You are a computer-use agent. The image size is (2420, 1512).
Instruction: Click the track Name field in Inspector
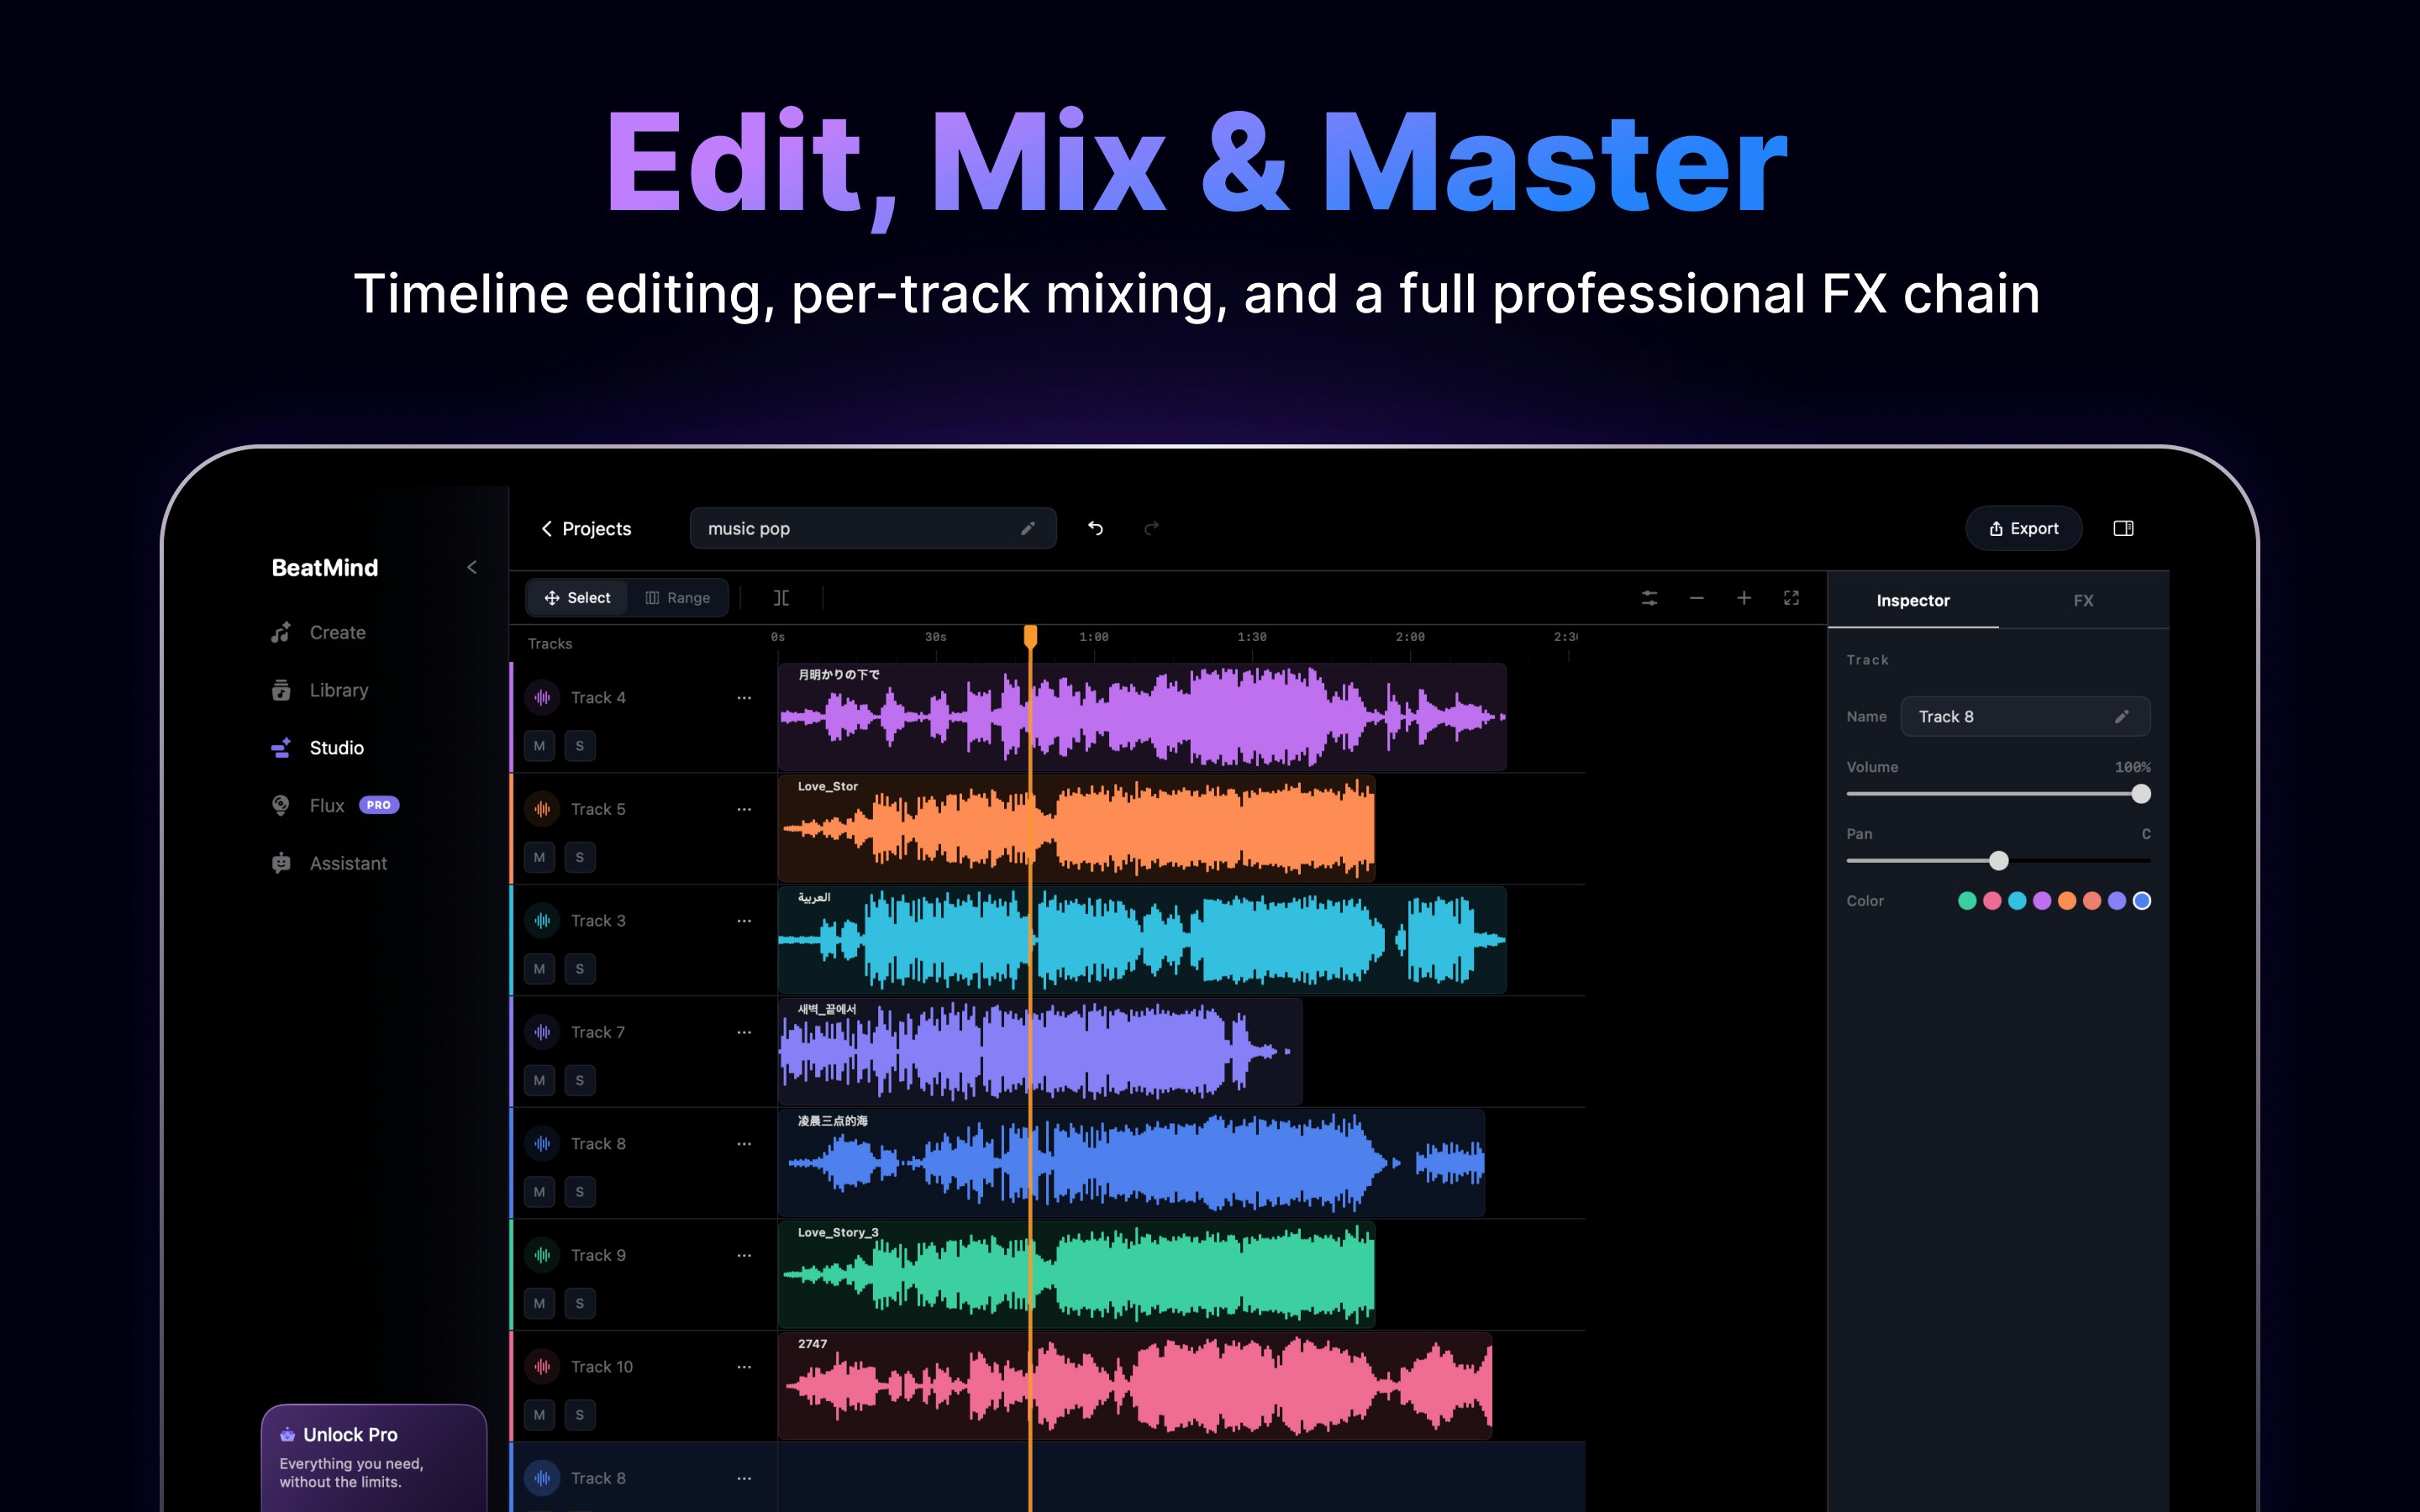(x=2025, y=716)
